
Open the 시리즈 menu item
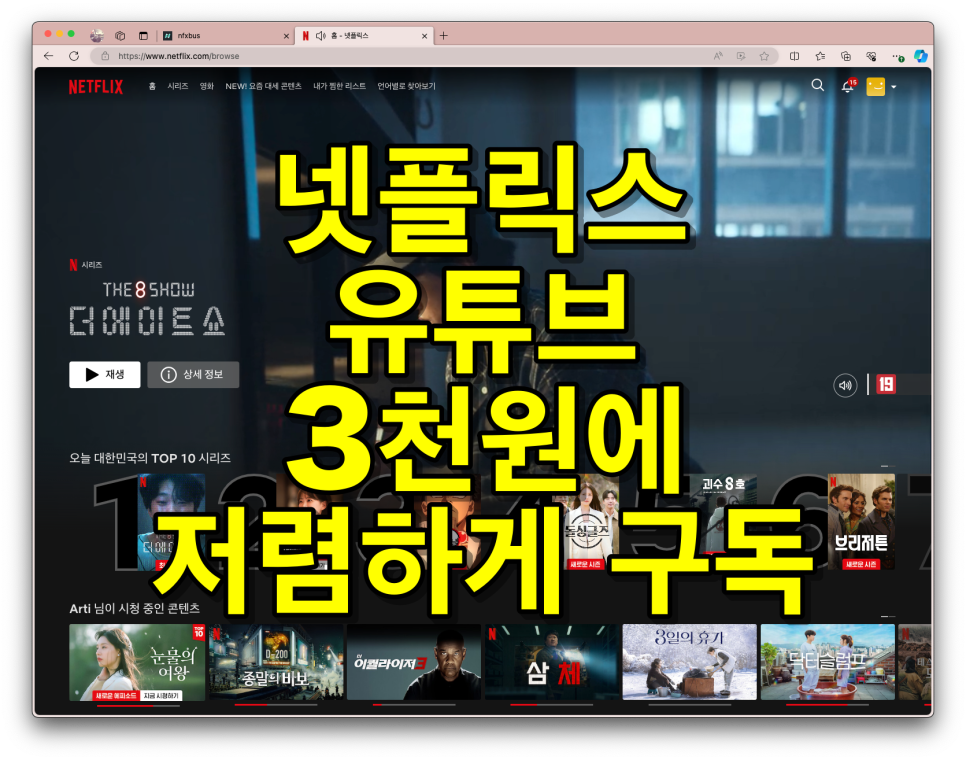177,86
